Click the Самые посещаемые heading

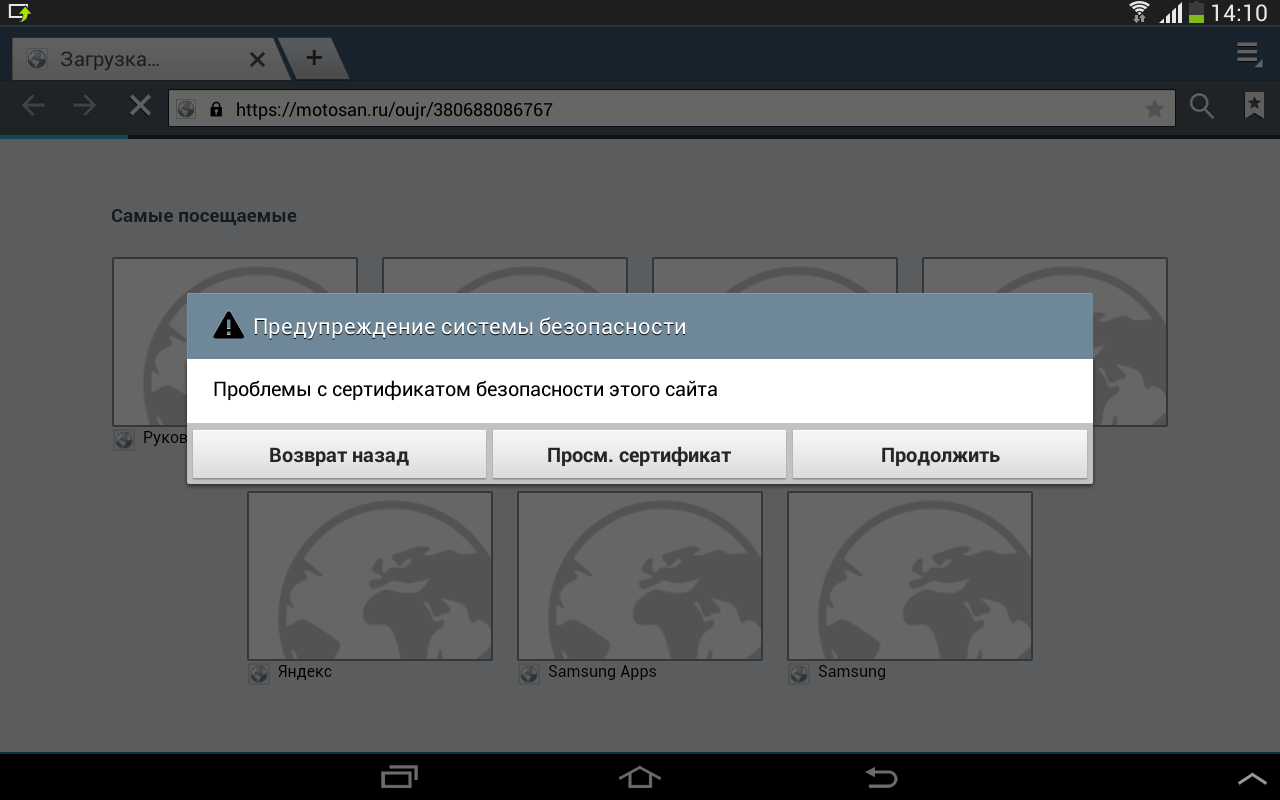pos(204,216)
